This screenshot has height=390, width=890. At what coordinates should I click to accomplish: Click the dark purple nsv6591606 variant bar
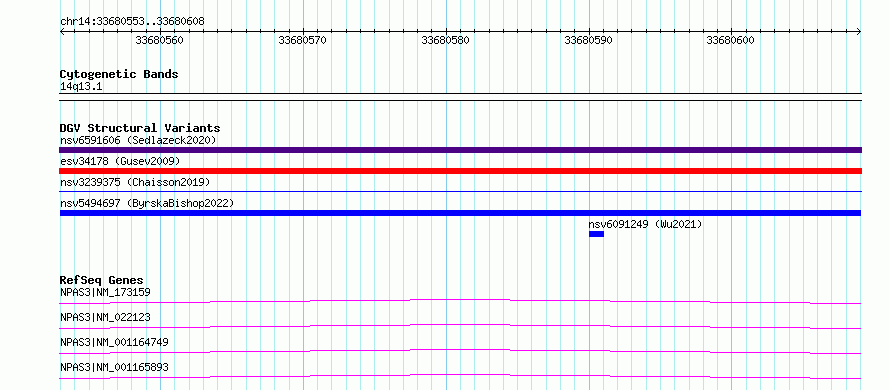point(460,150)
